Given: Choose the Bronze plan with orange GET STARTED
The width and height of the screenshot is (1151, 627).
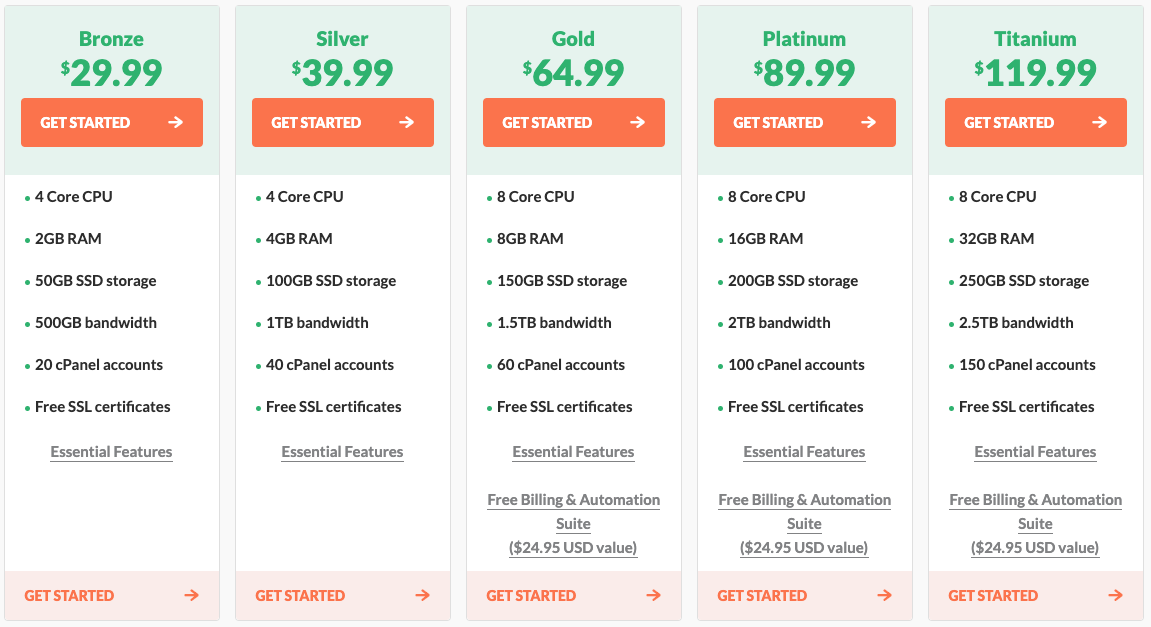Looking at the screenshot, I should pyautogui.click(x=112, y=123).
